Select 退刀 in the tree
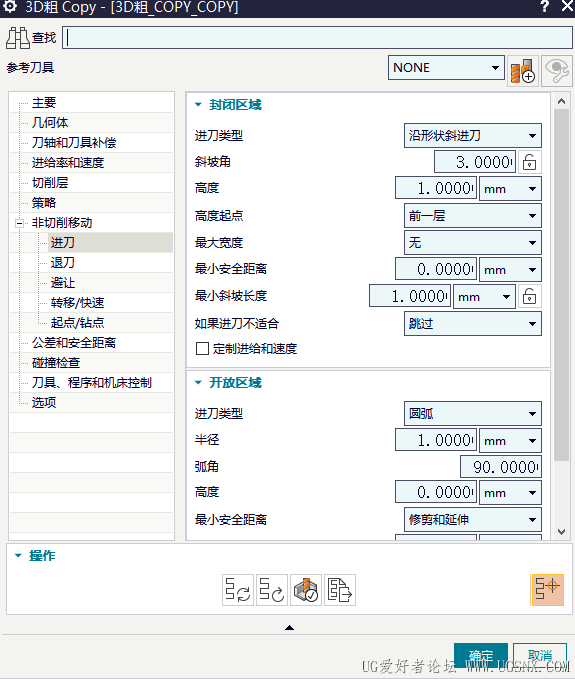 tap(63, 262)
